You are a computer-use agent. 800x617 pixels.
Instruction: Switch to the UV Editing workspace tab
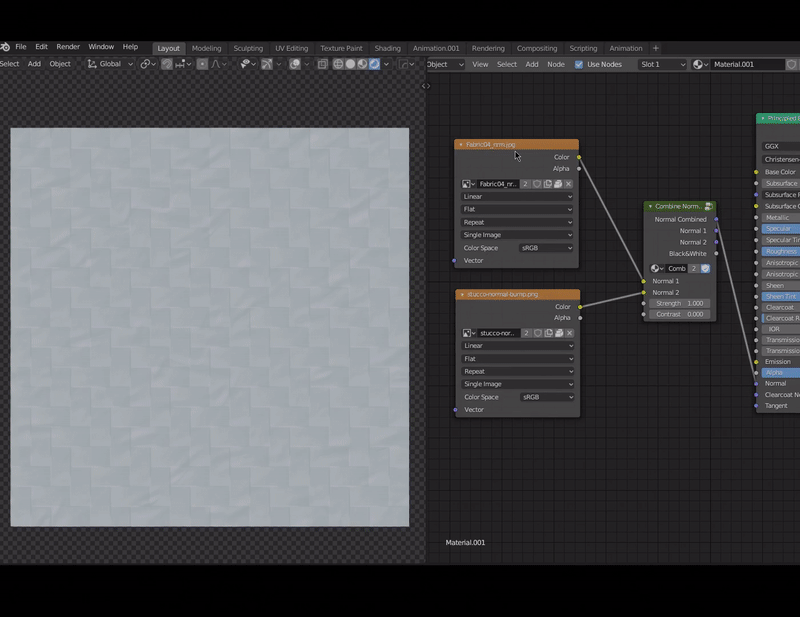click(x=291, y=48)
